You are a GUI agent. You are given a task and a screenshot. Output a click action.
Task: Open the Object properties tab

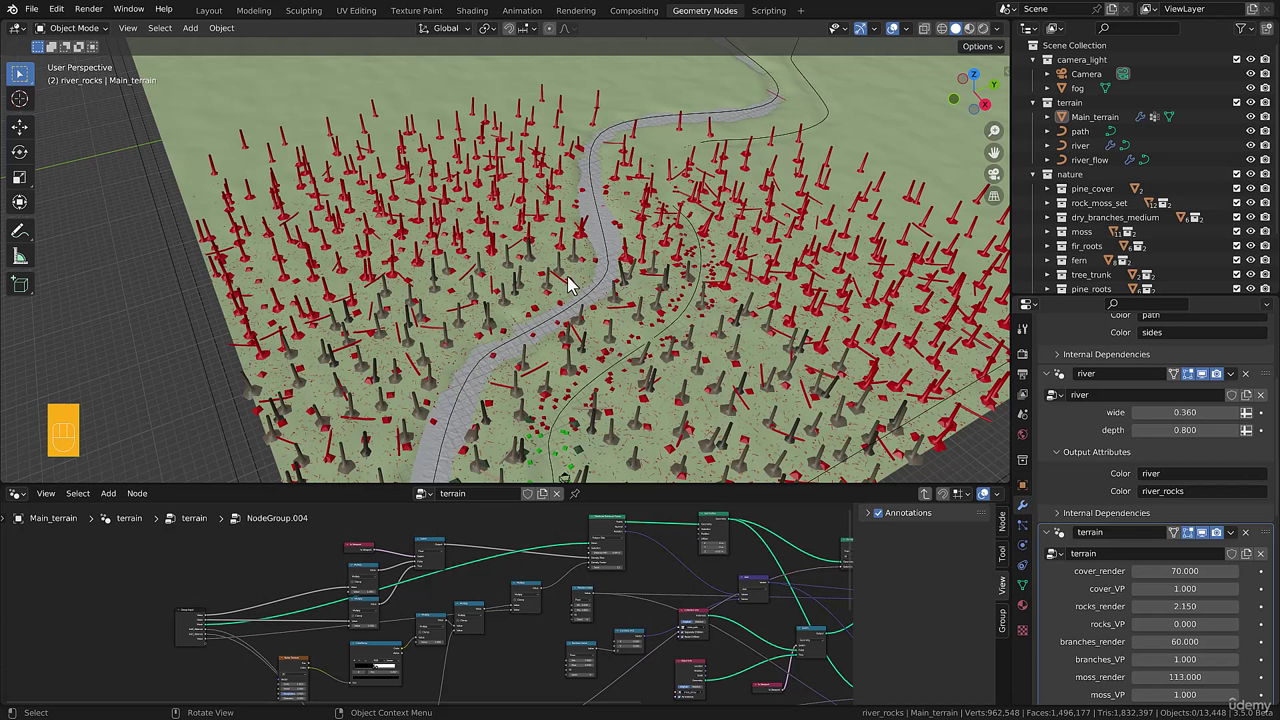click(1022, 485)
